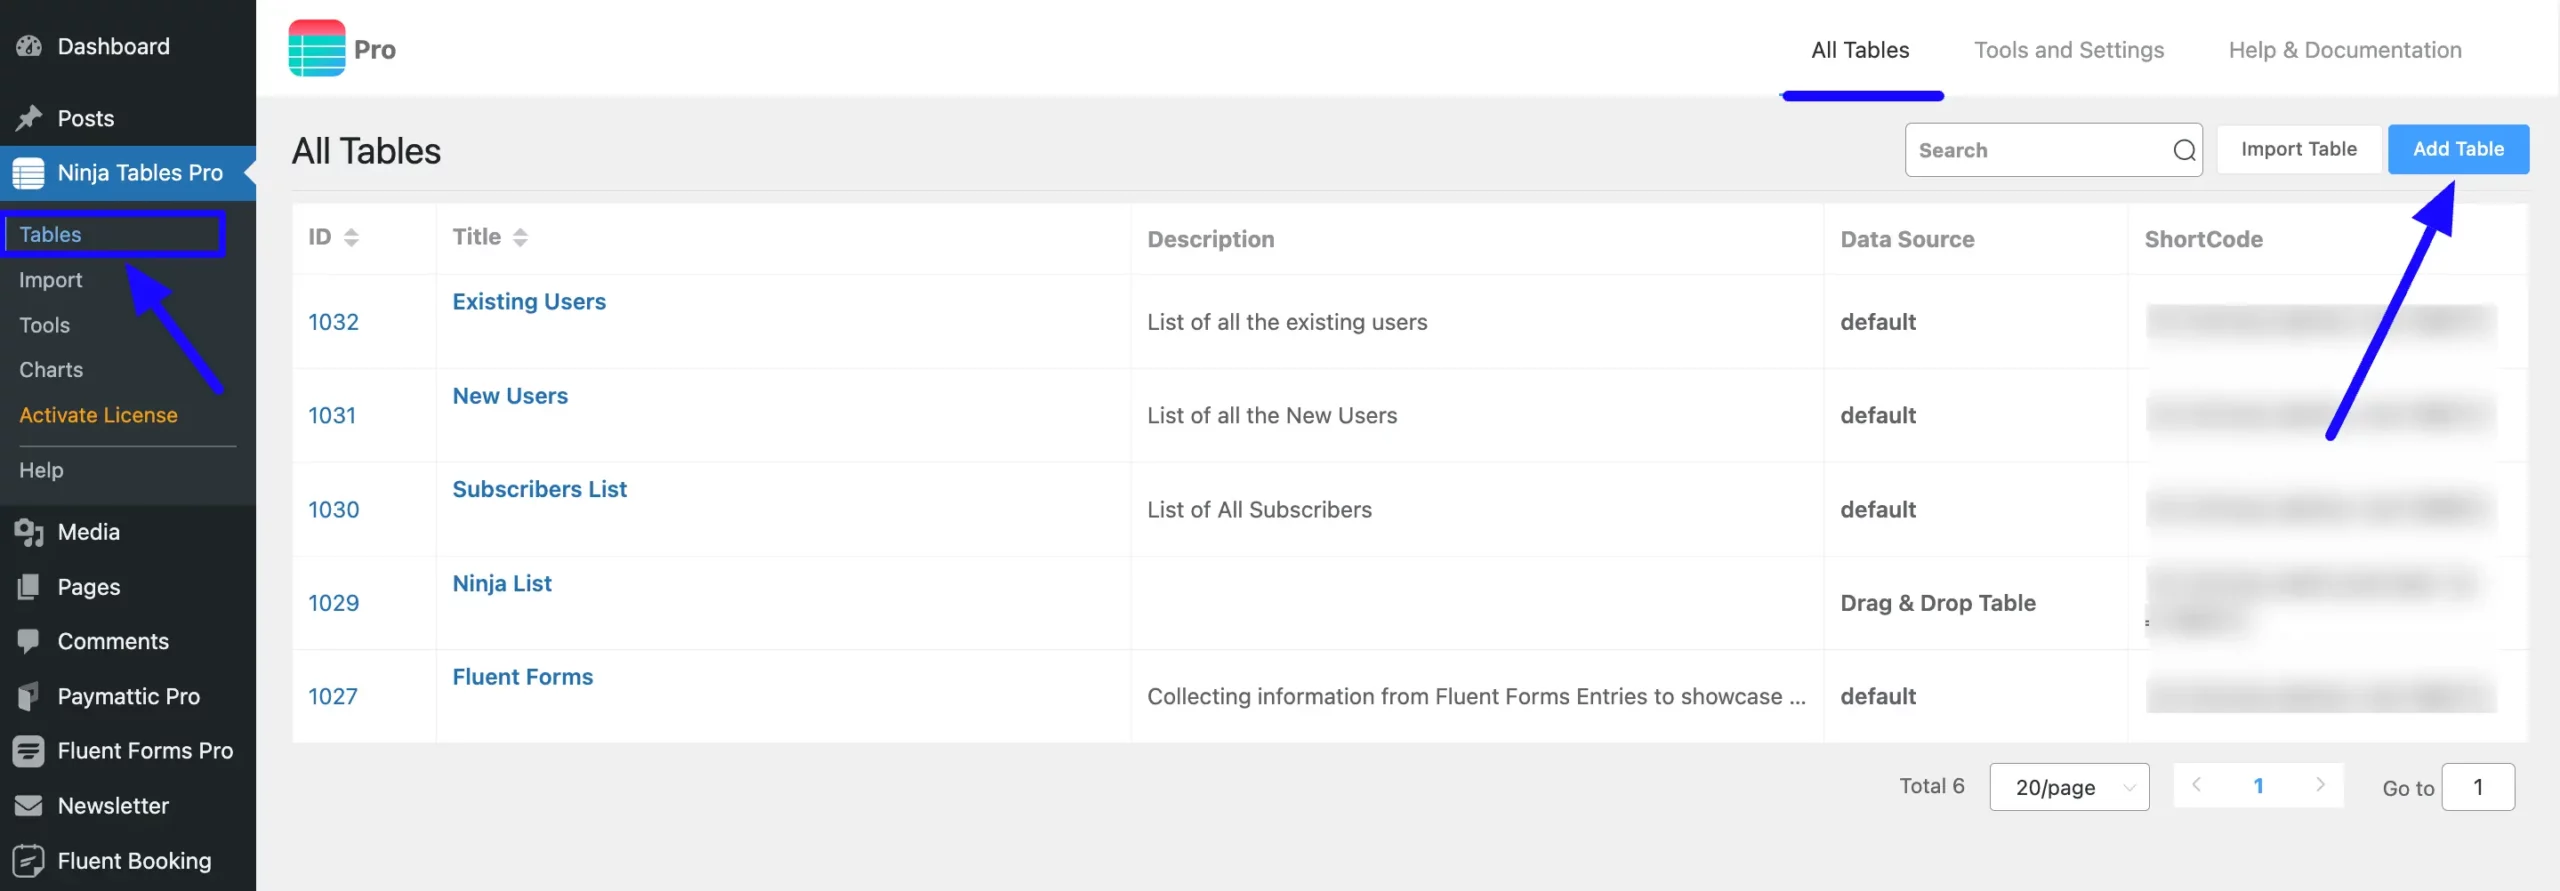This screenshot has width=2560, height=891.
Task: Open the Dashboard icon in sidebar
Action: pos(29,46)
